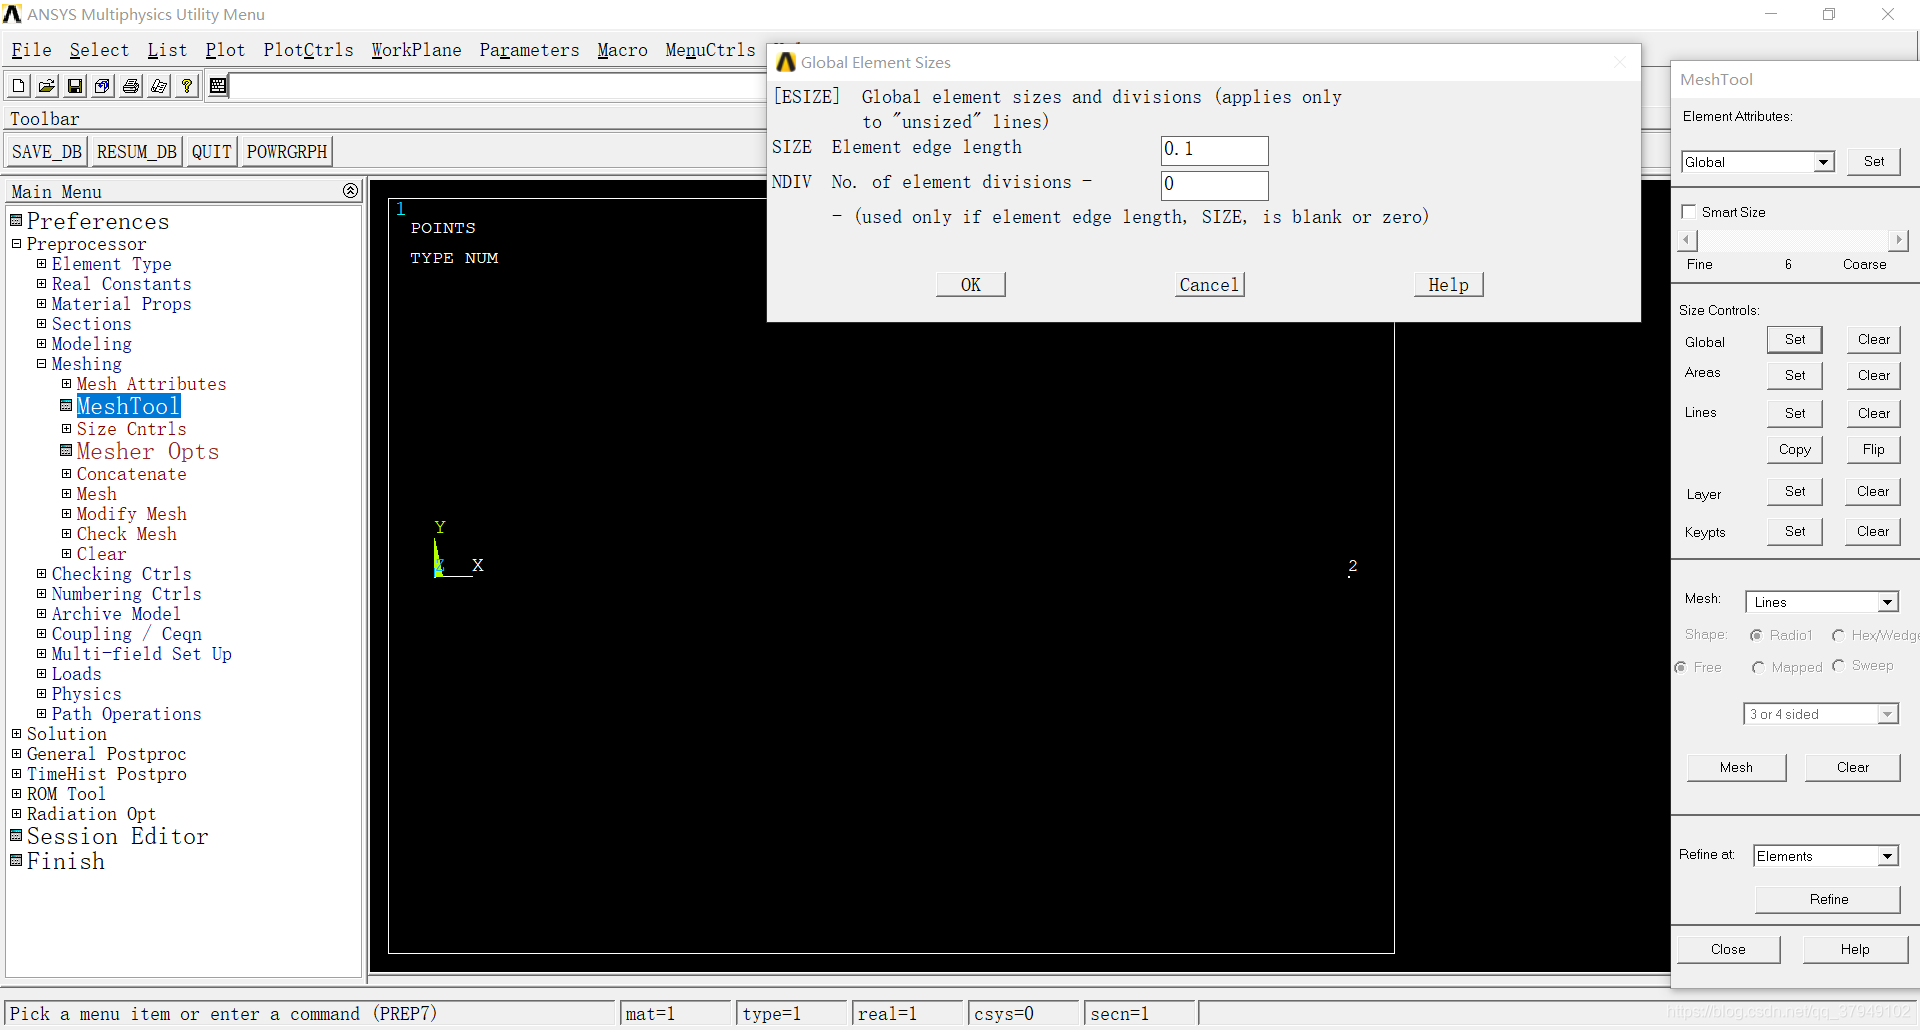Enable the Smart Size checkbox
Image resolution: width=1920 pixels, height=1030 pixels.
(1689, 212)
